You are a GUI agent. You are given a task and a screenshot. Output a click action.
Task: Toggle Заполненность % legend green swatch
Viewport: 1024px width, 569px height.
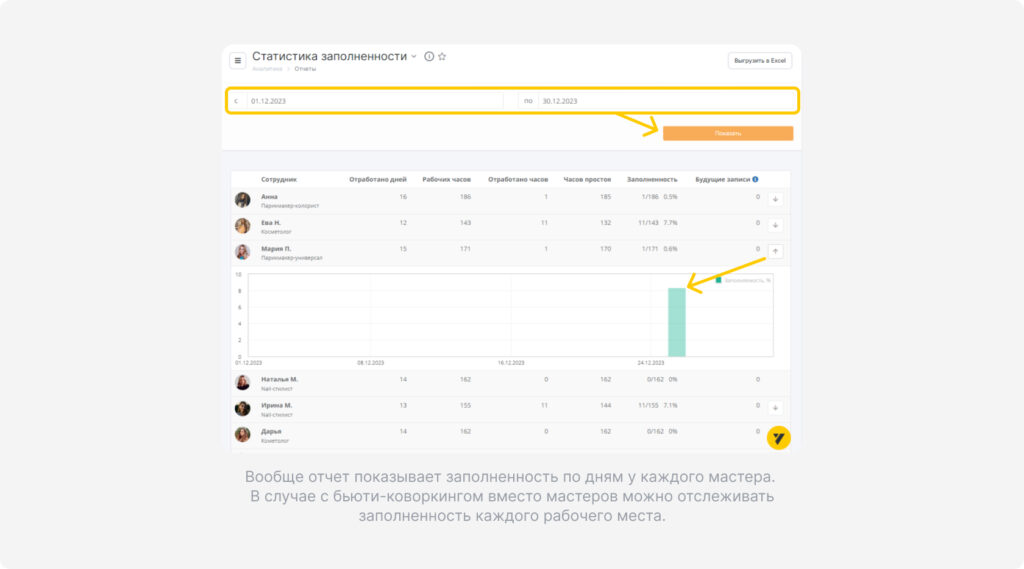point(718,280)
